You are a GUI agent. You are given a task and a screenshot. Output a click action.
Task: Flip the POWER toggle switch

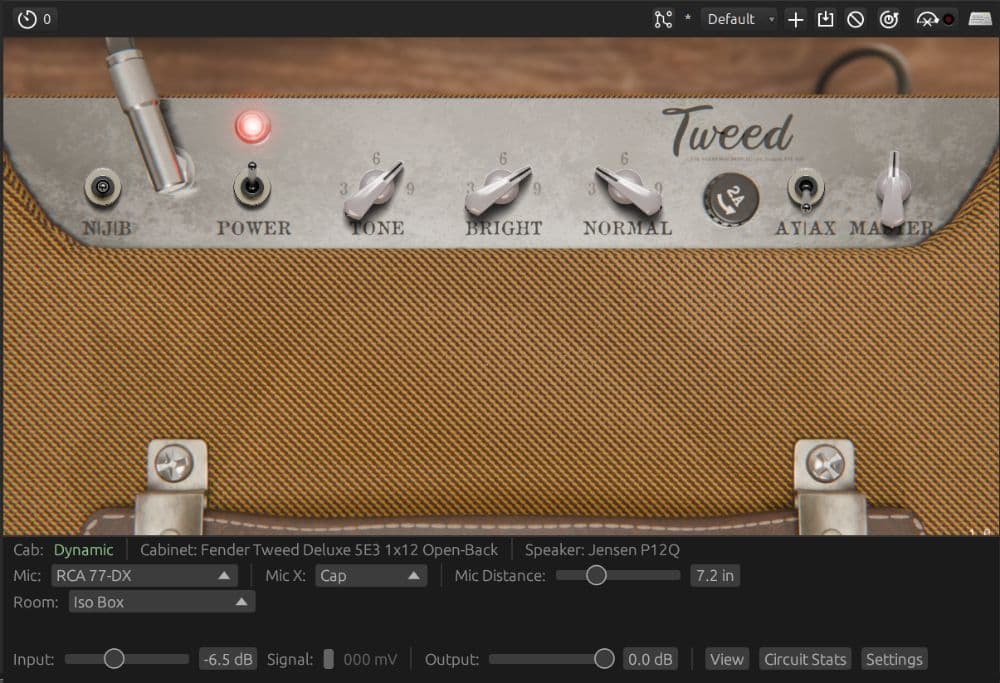coord(252,185)
